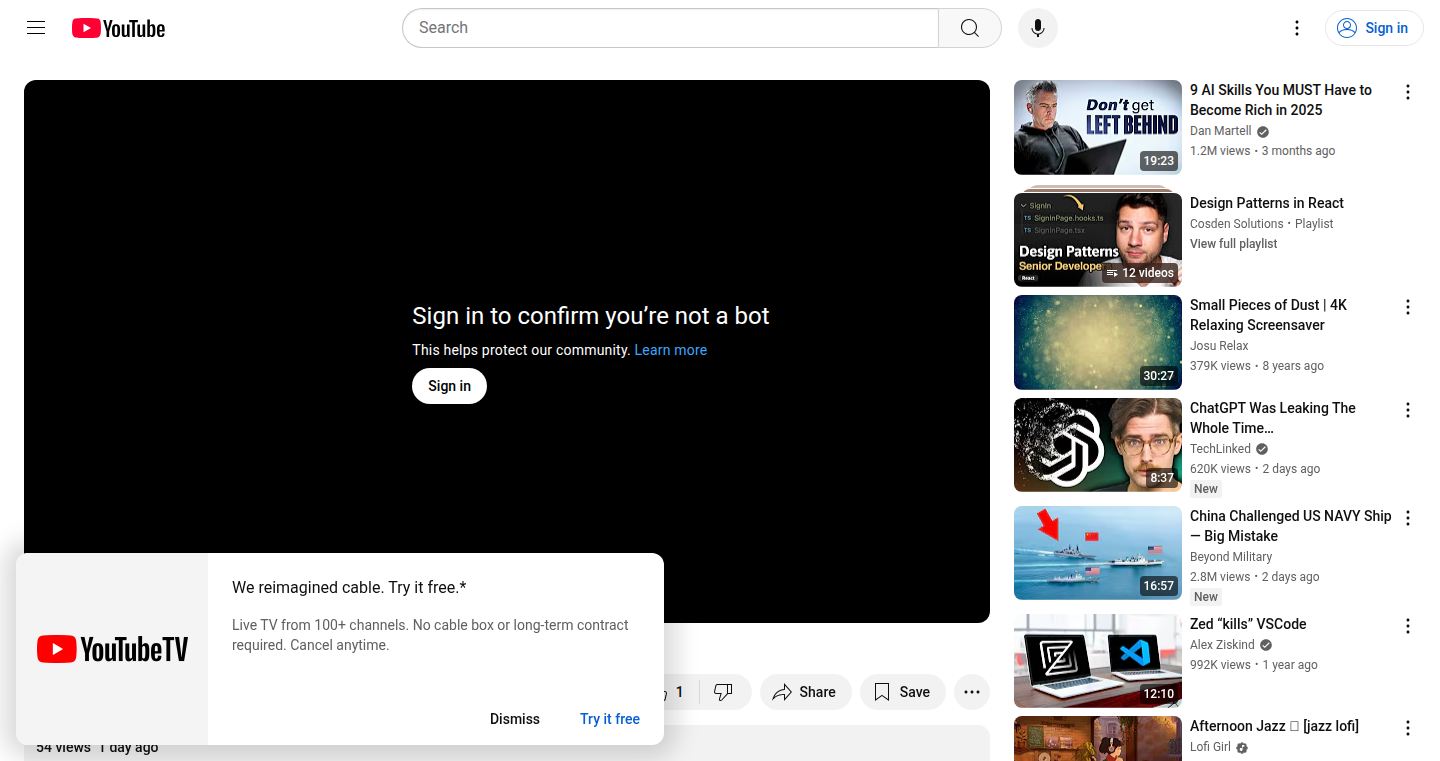1440x761 pixels.
Task: Open the Design Patterns in React thumbnail
Action: (x=1098, y=240)
